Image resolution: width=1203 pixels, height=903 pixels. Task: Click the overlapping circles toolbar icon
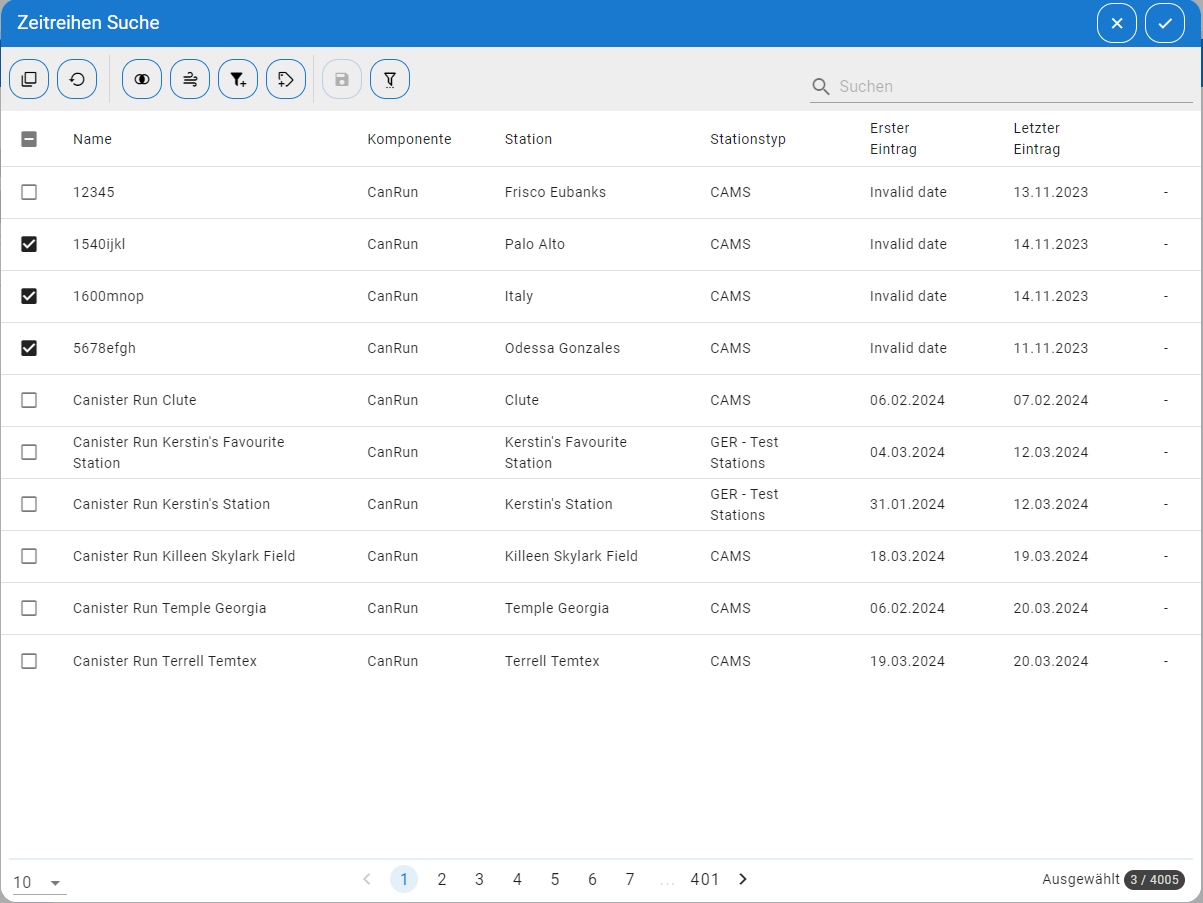(x=142, y=79)
